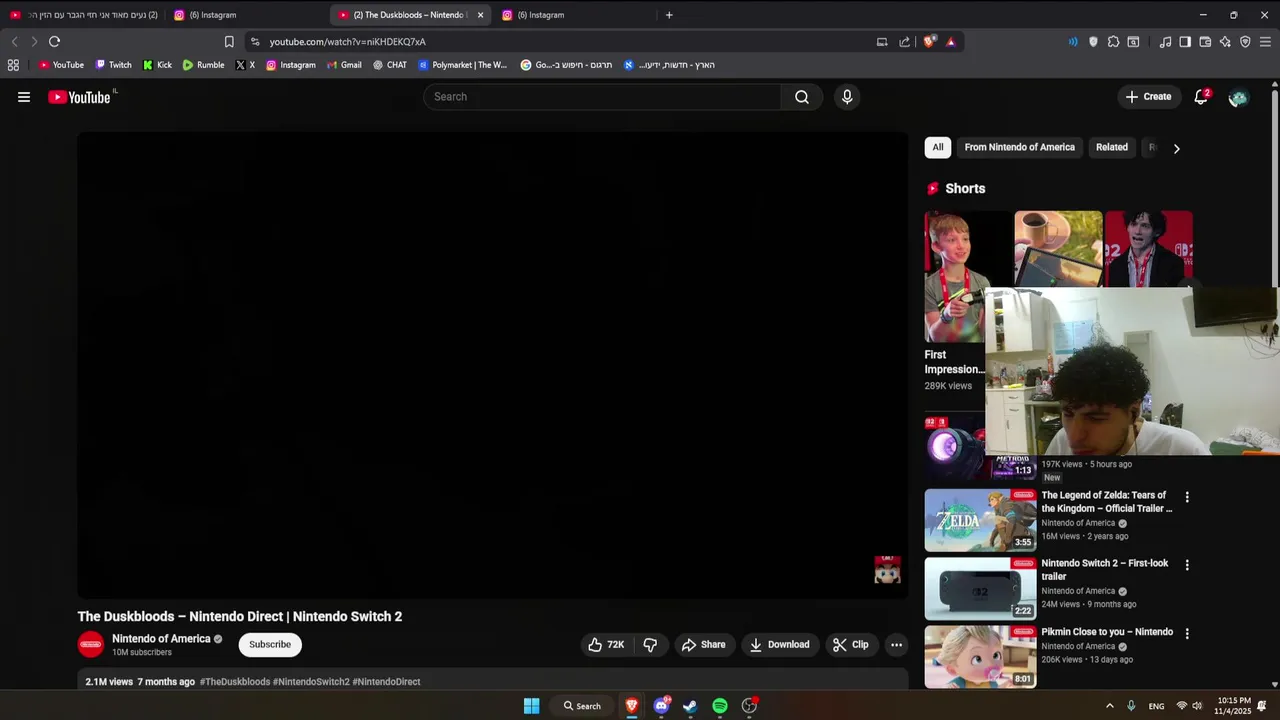Screen dimensions: 1280x720
Task: Open the YouTube guide hamburger menu
Action: point(24,97)
